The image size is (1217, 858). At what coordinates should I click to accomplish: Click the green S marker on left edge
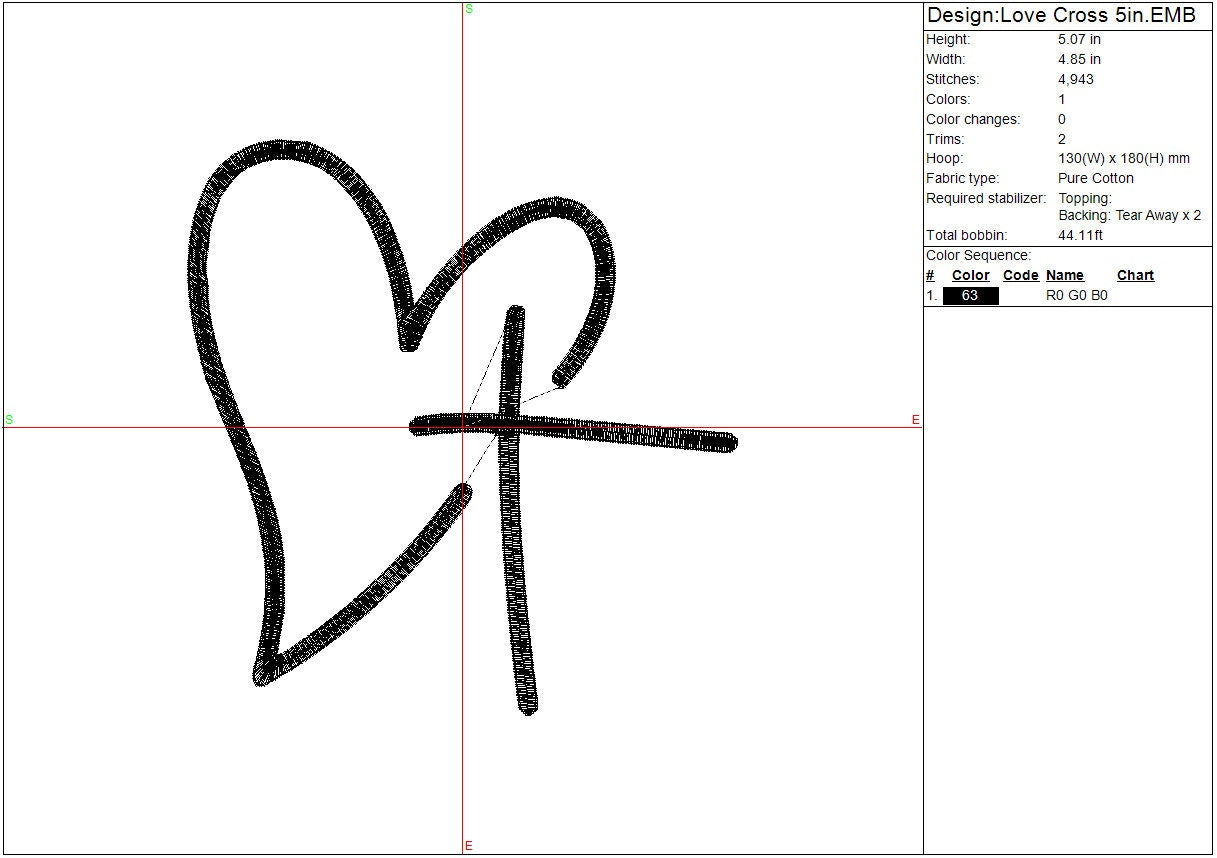pos(9,419)
